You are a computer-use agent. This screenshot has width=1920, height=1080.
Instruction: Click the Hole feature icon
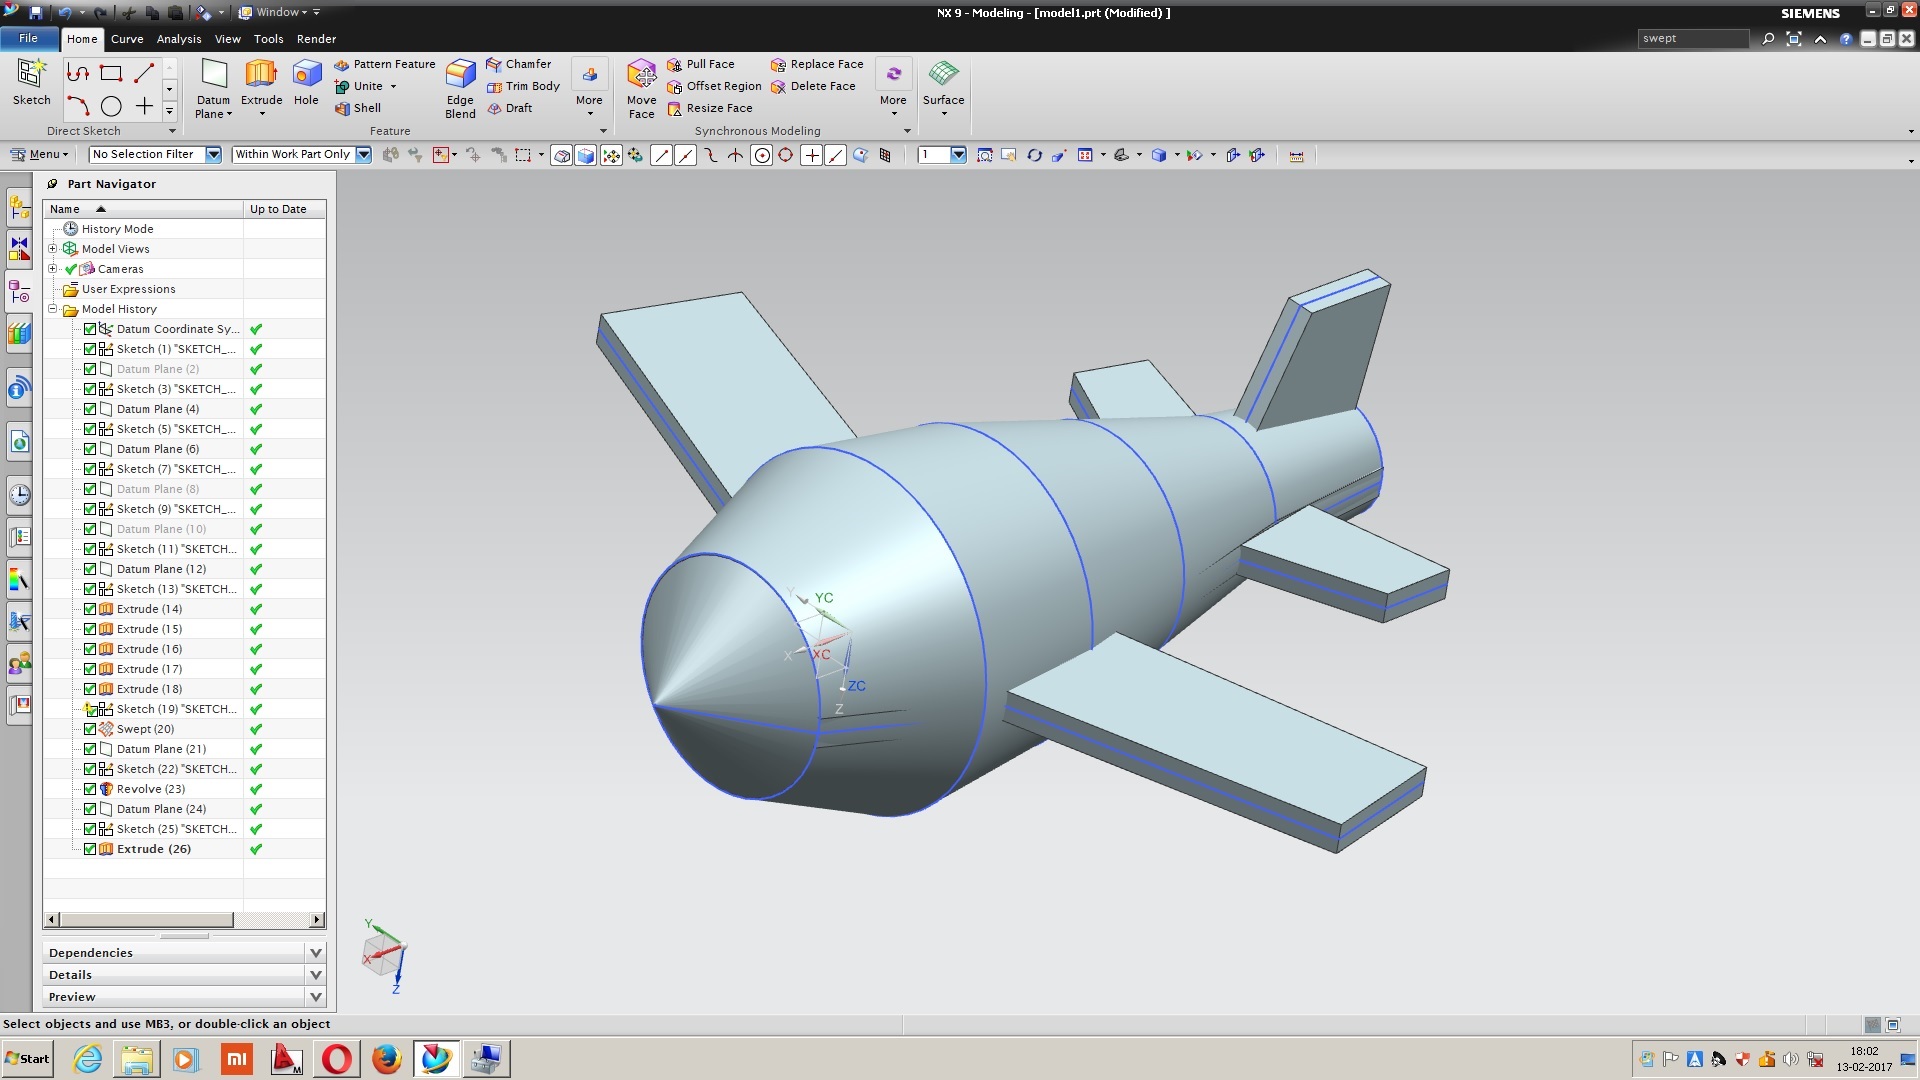tap(306, 76)
